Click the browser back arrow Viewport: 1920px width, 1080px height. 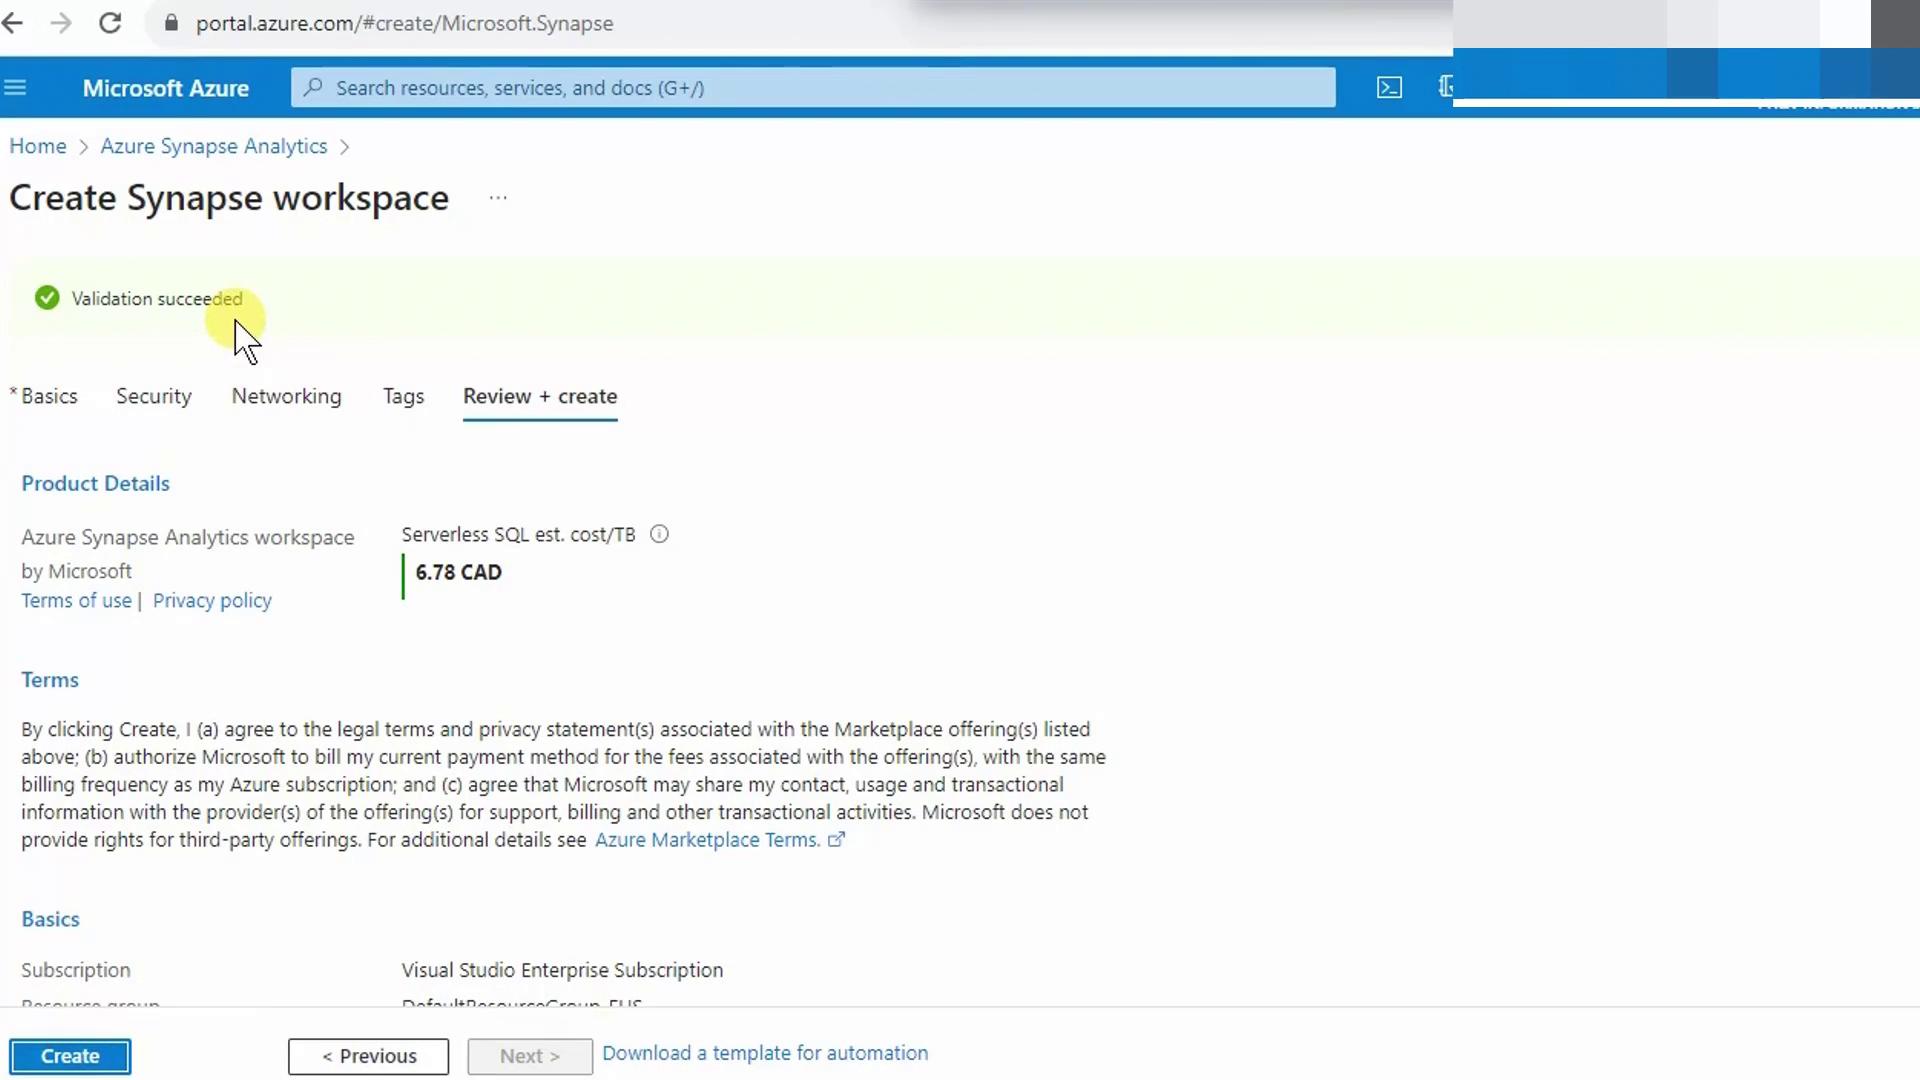pos(13,23)
